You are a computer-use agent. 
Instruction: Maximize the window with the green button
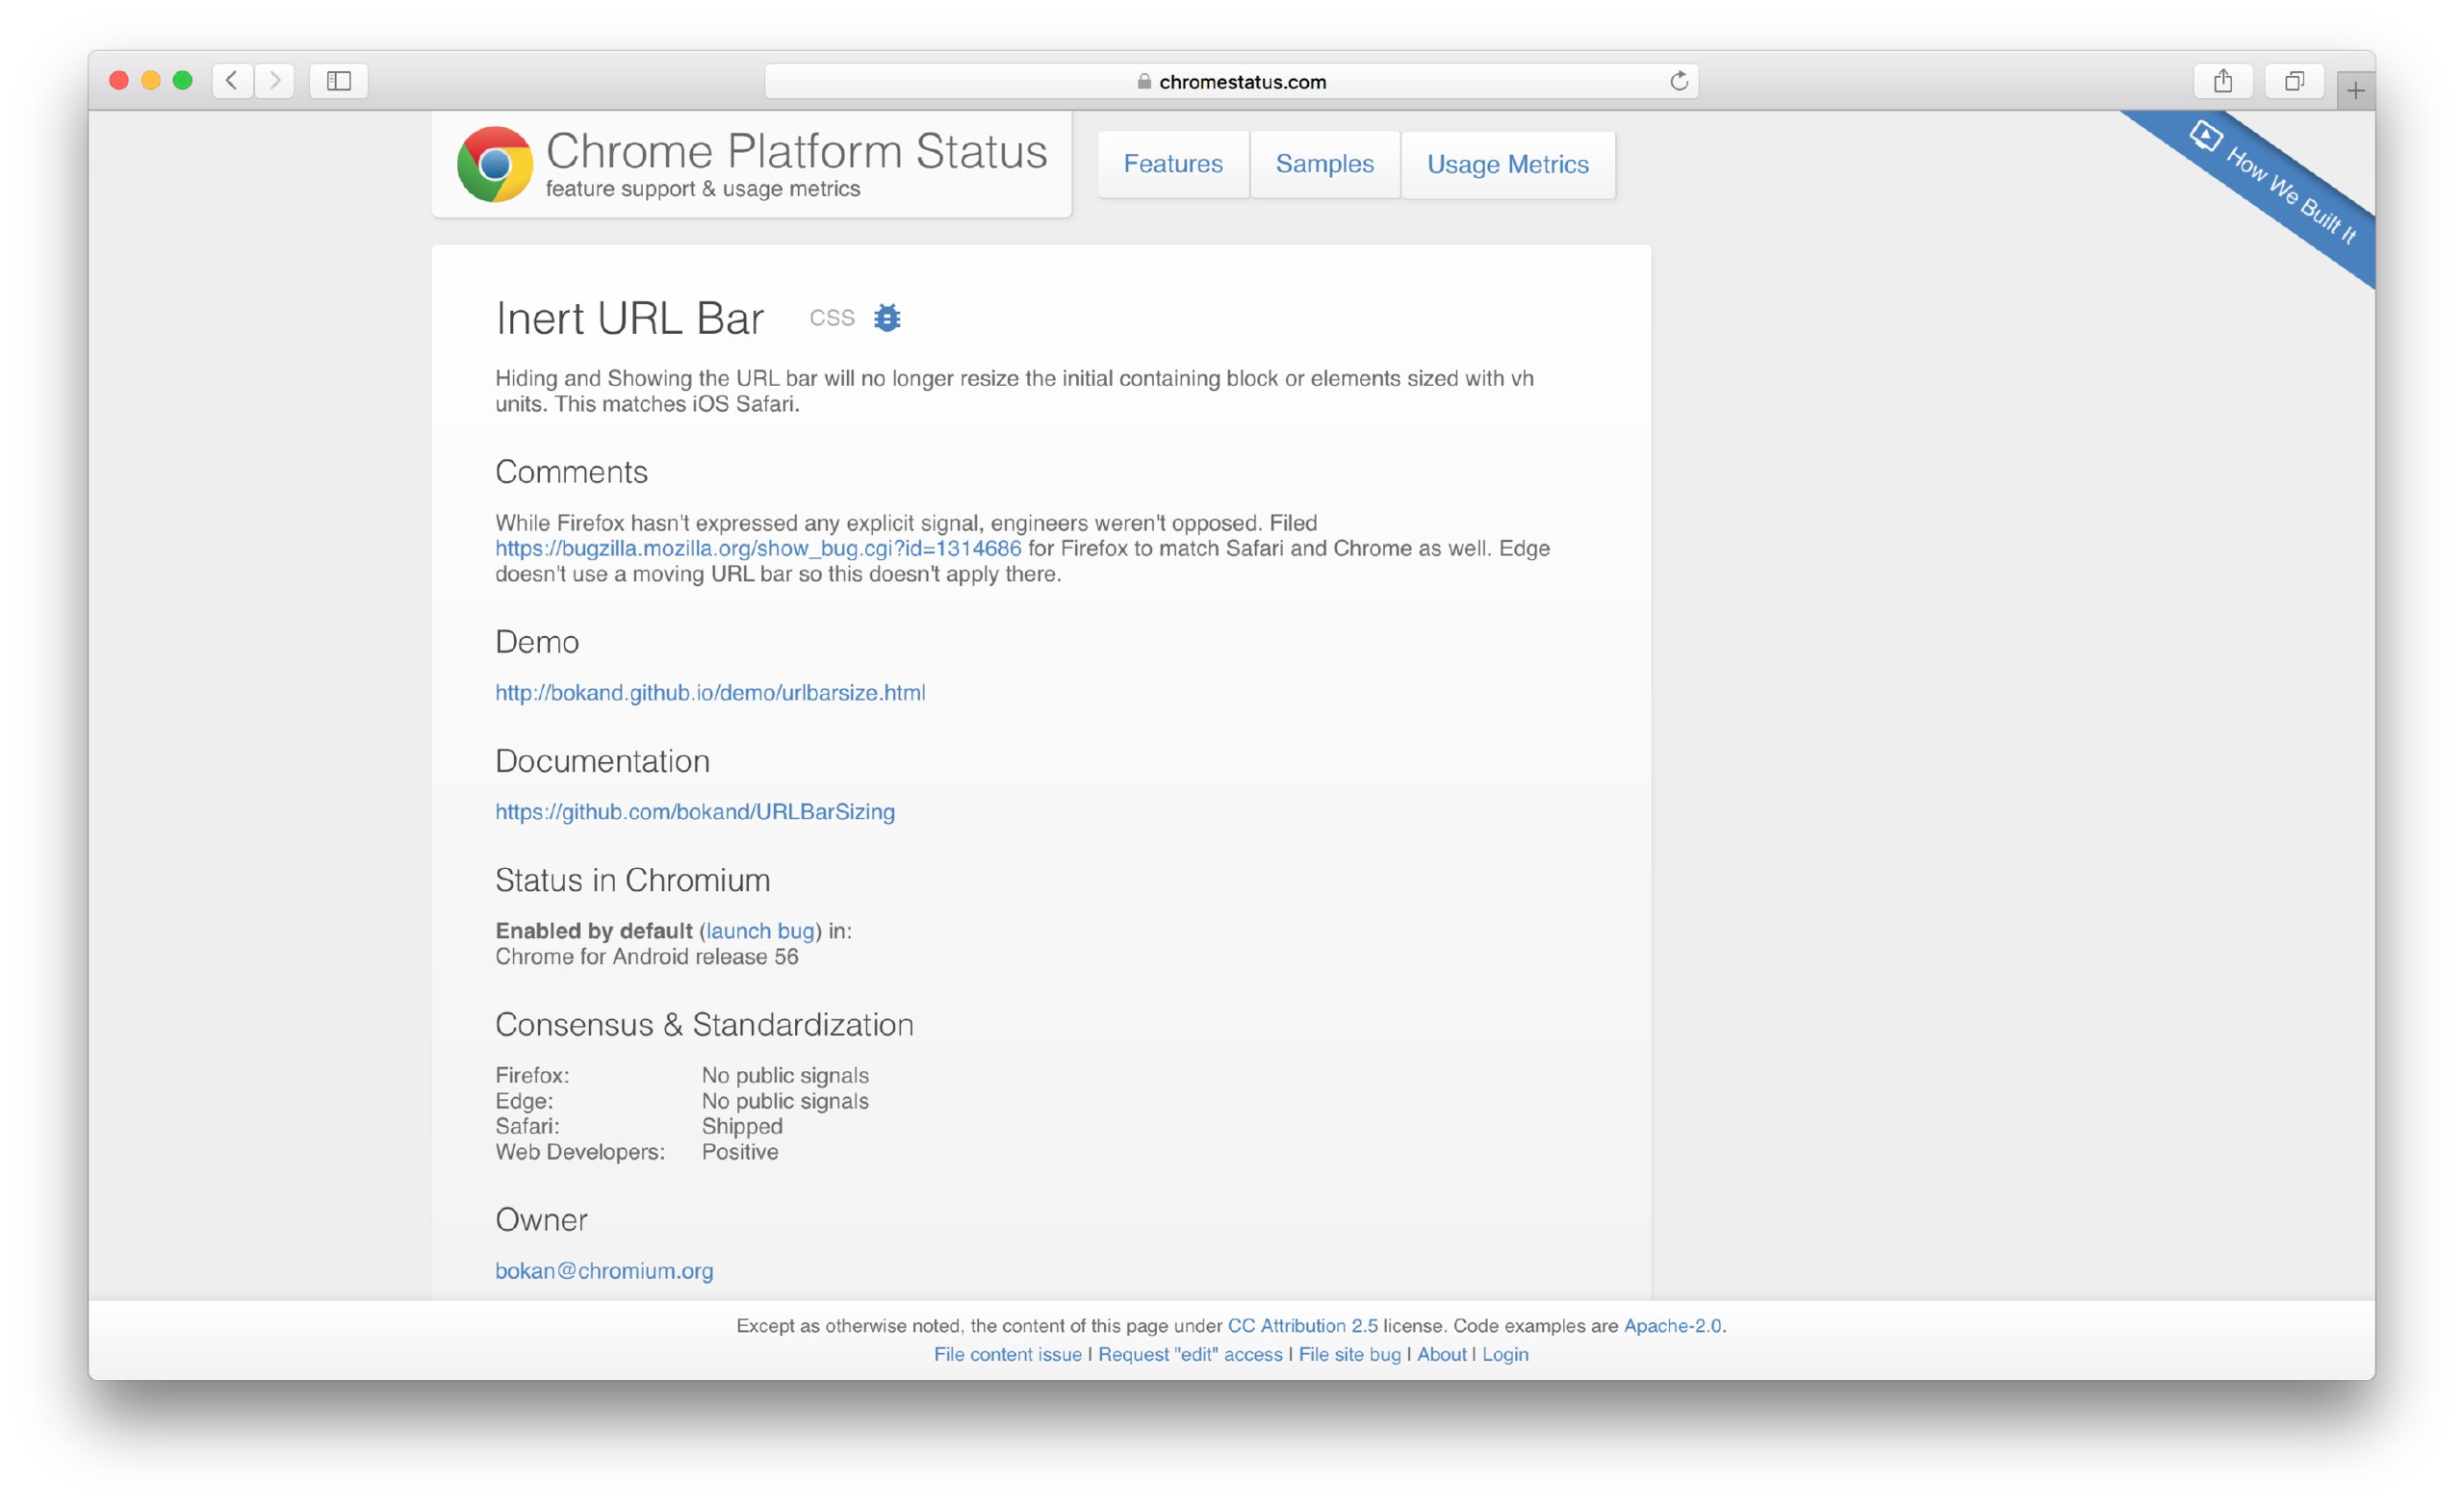(183, 81)
